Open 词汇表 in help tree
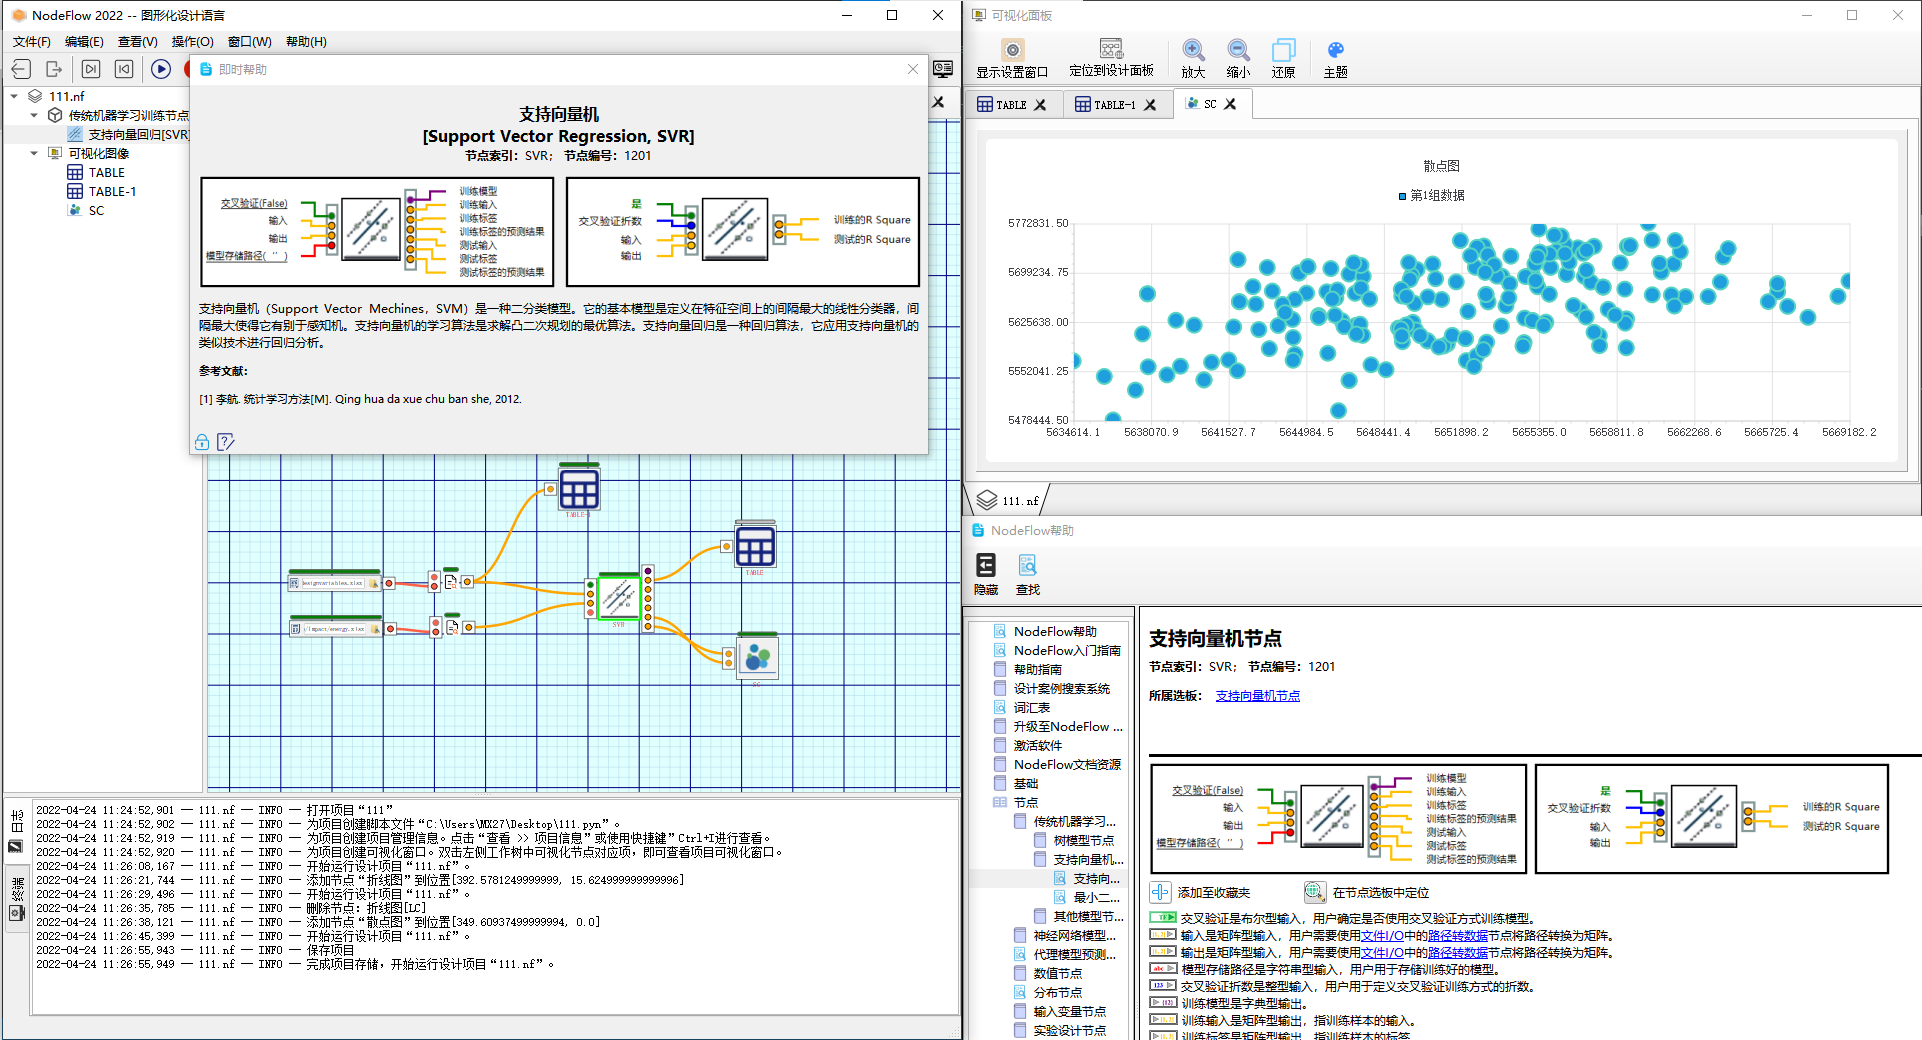This screenshot has height=1040, width=1922. point(1022,708)
